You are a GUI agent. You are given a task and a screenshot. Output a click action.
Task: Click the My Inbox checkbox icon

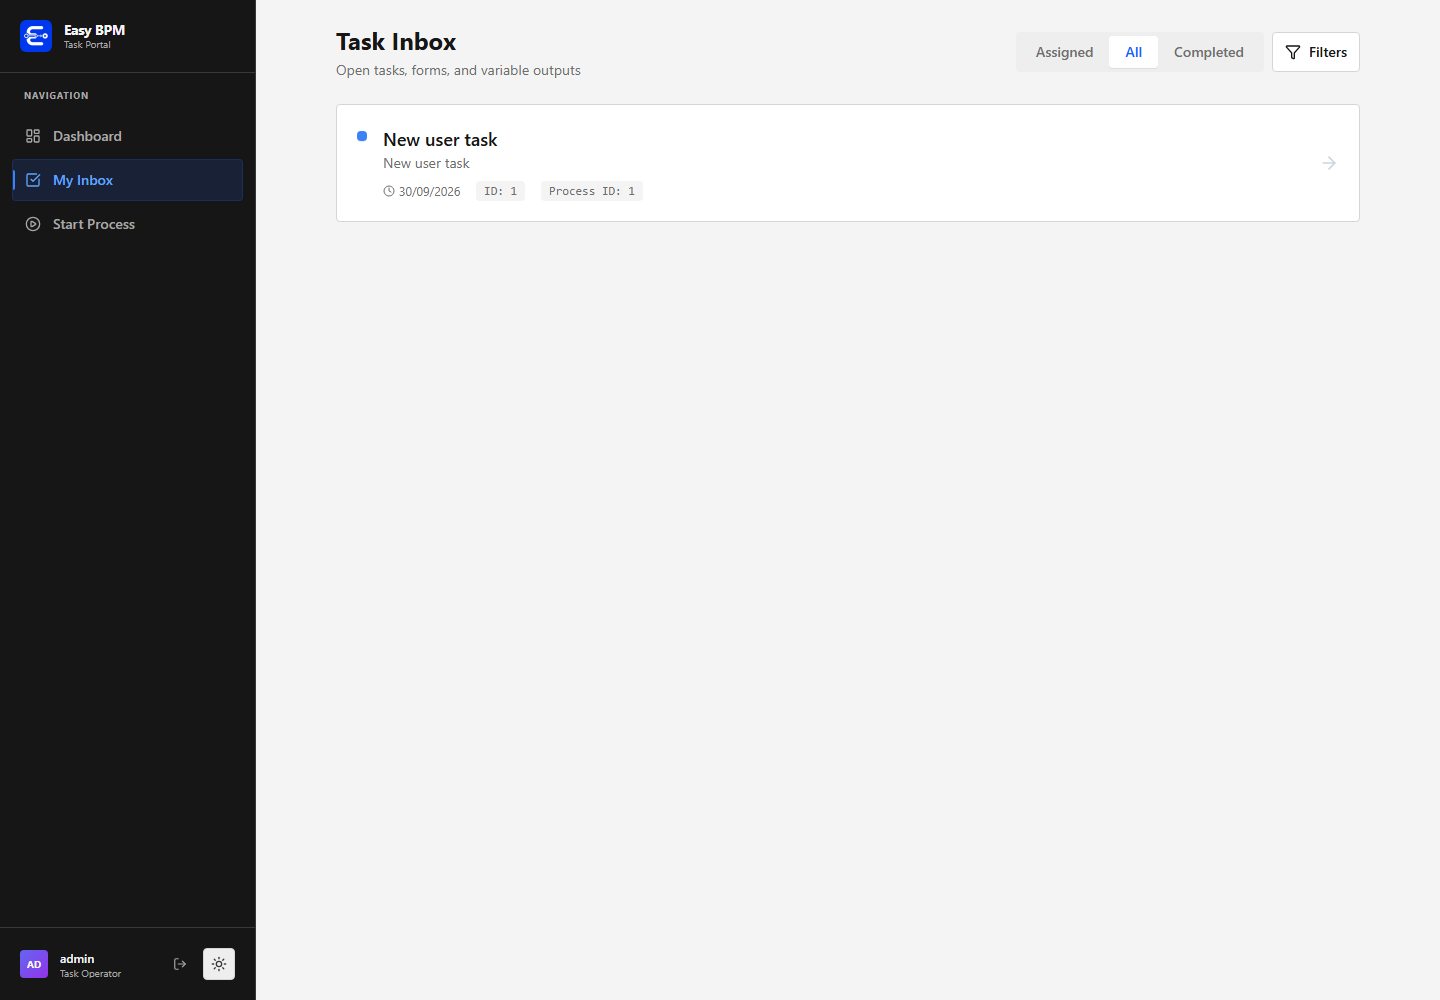[33, 180]
